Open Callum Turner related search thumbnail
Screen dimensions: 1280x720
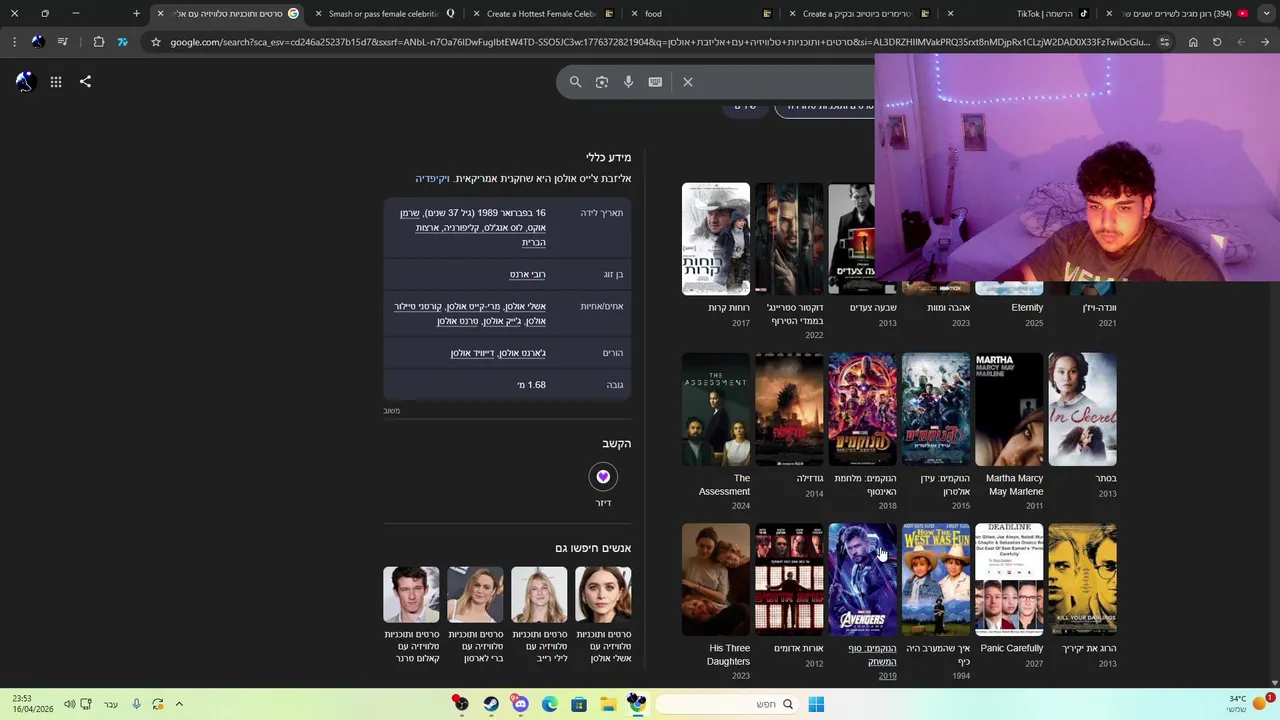411,594
